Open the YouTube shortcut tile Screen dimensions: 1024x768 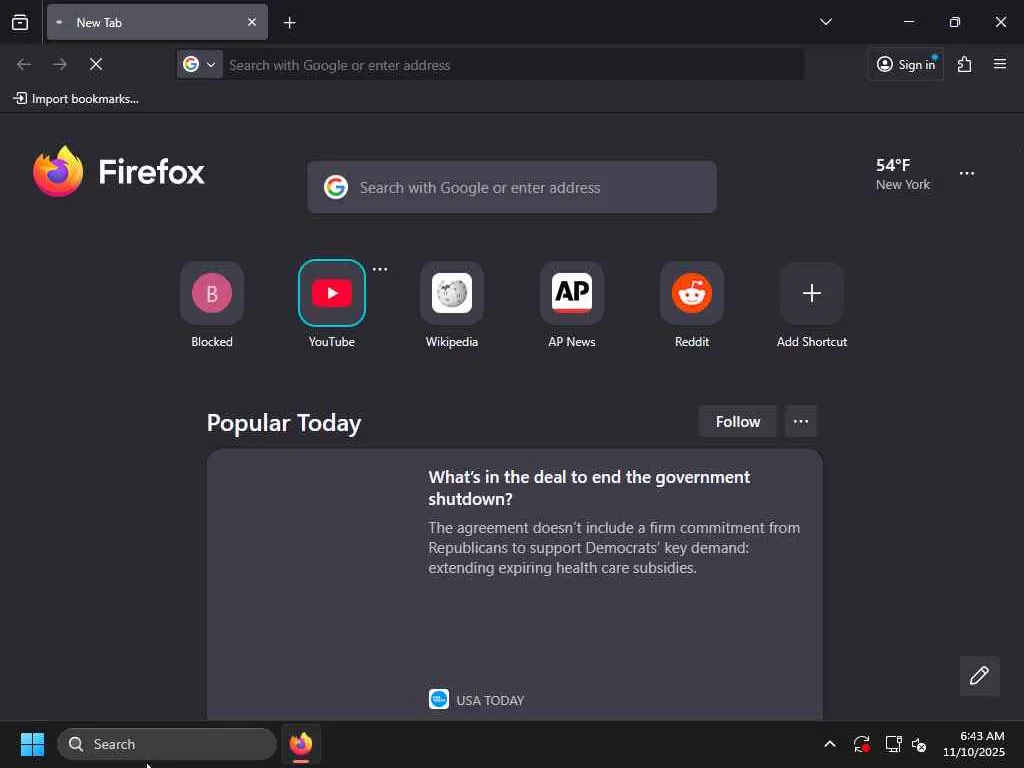click(x=332, y=293)
